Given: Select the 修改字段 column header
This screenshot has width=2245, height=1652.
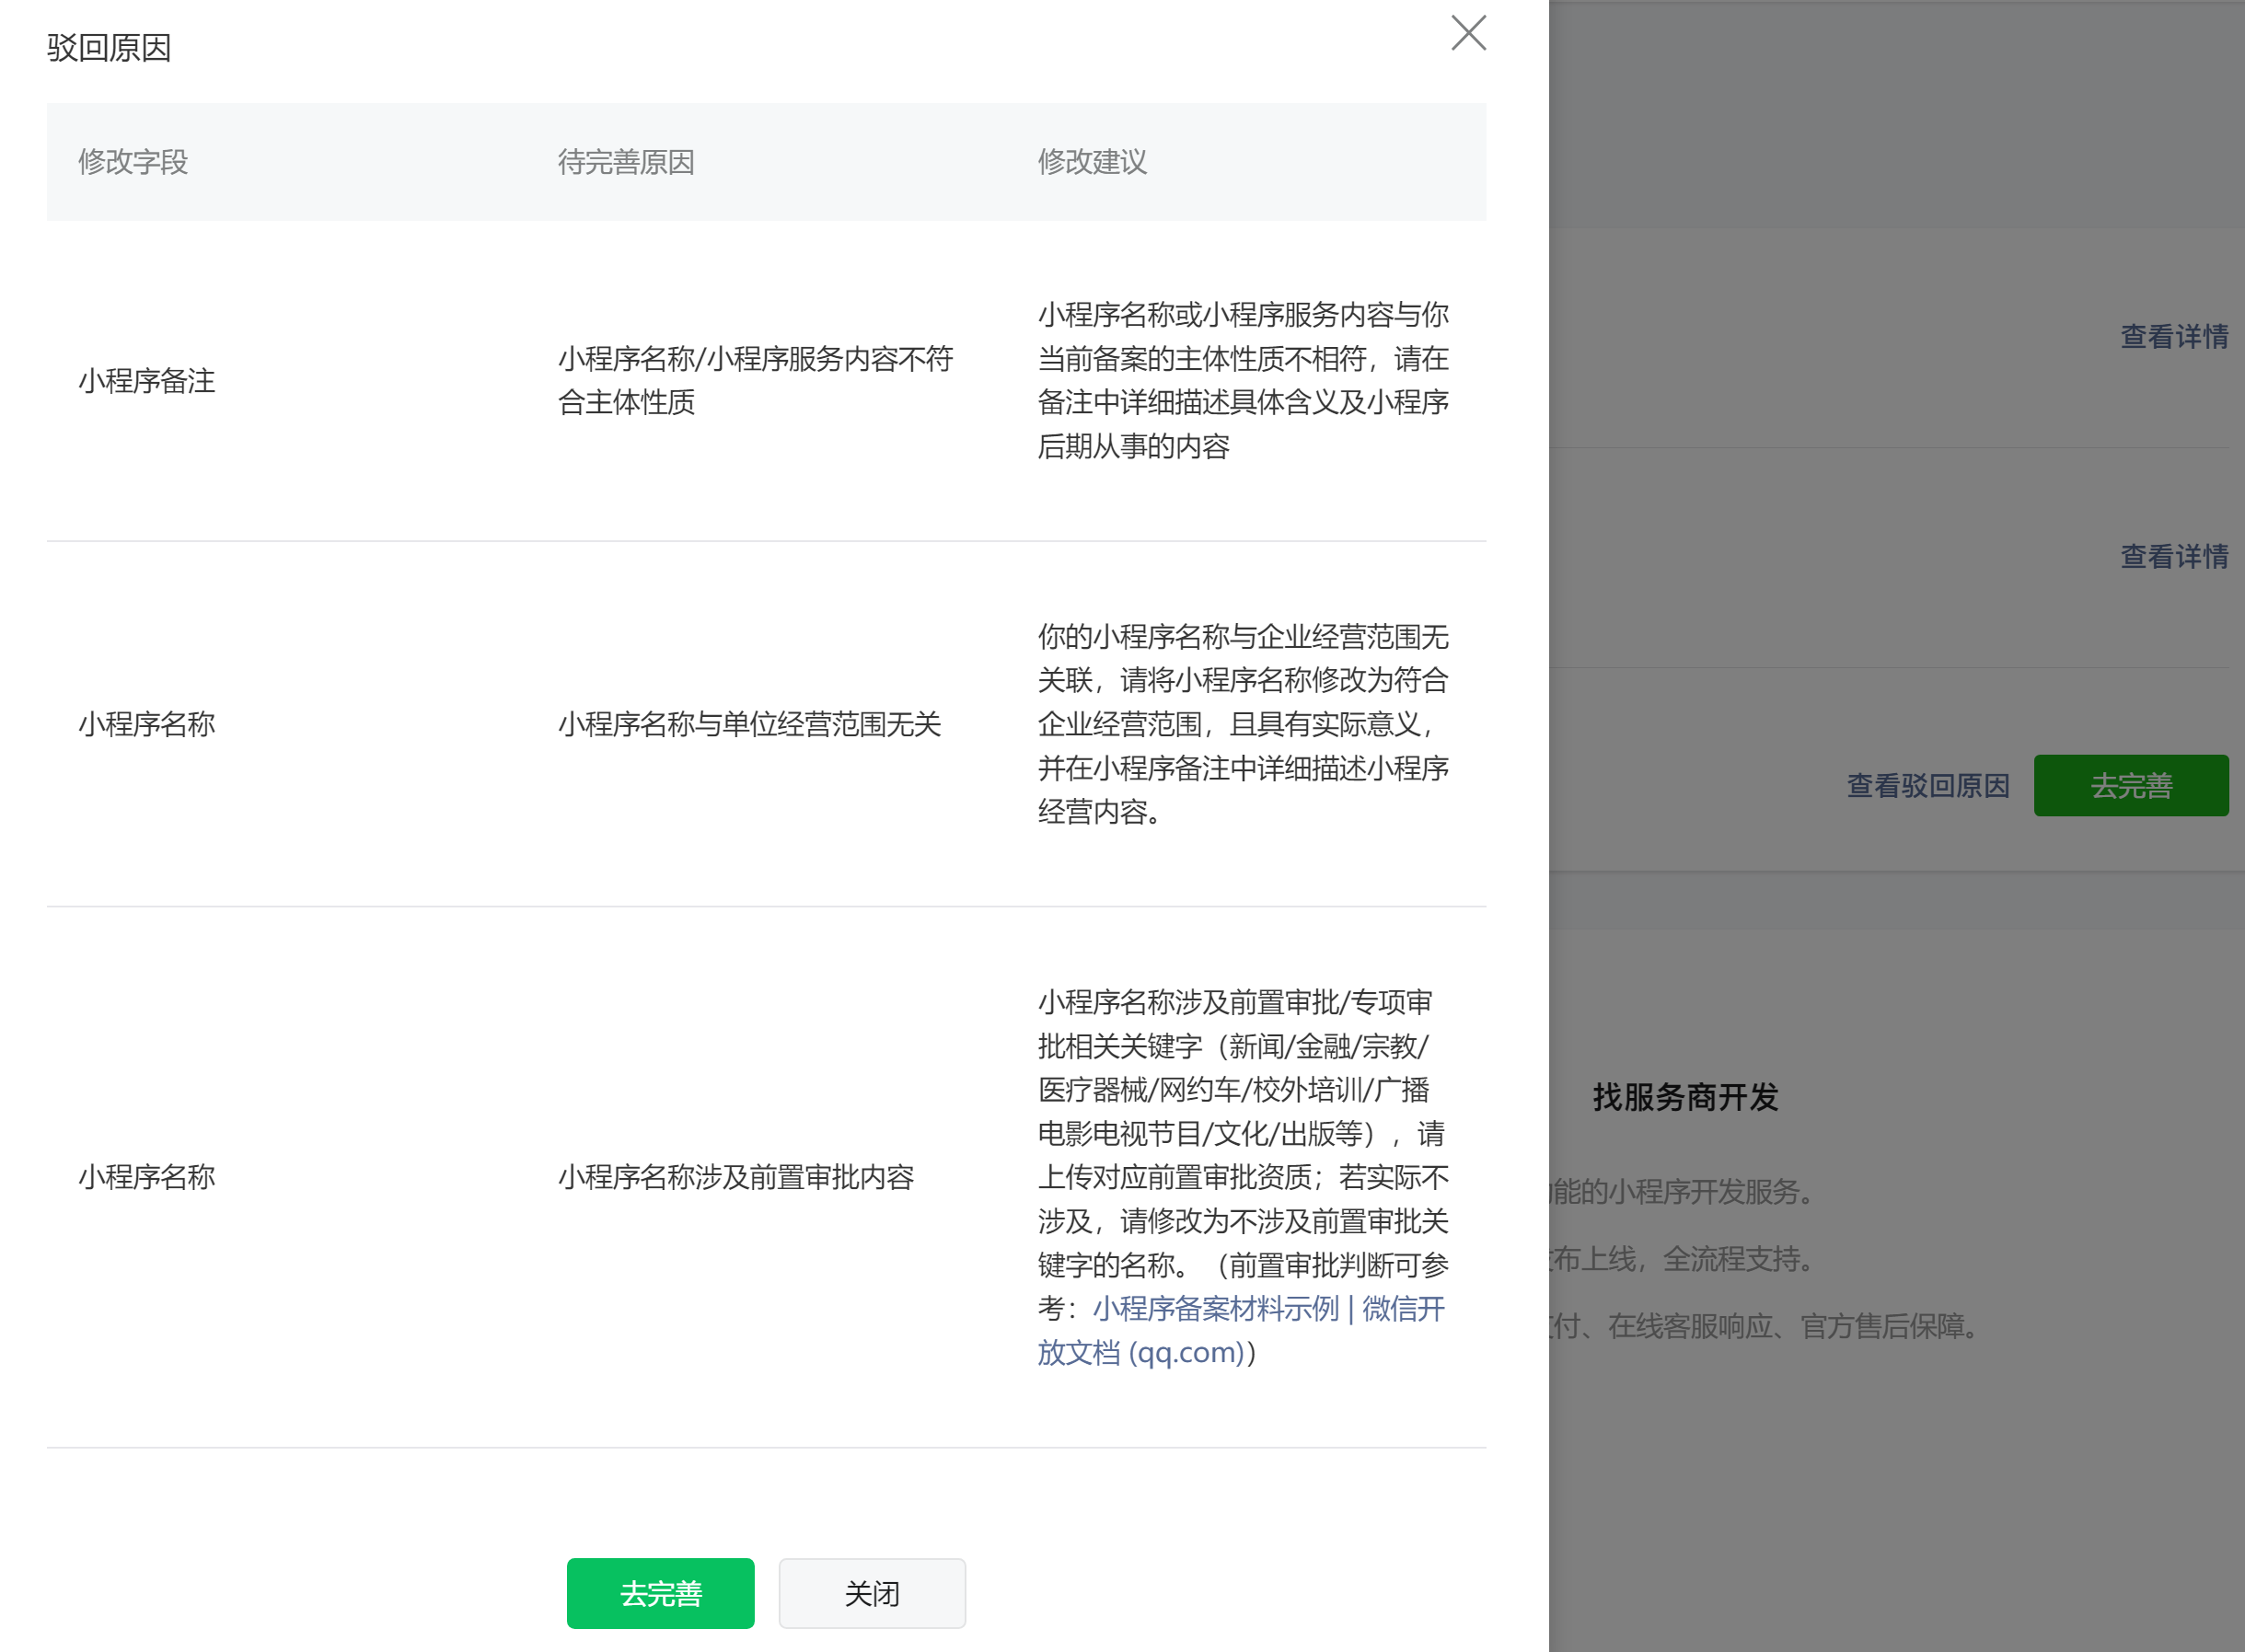Looking at the screenshot, I should click(x=133, y=162).
